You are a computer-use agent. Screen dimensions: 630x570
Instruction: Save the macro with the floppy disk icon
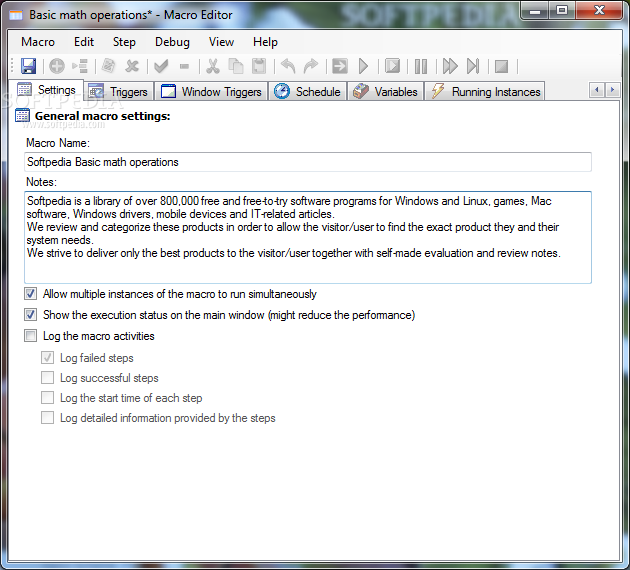pyautogui.click(x=29, y=66)
